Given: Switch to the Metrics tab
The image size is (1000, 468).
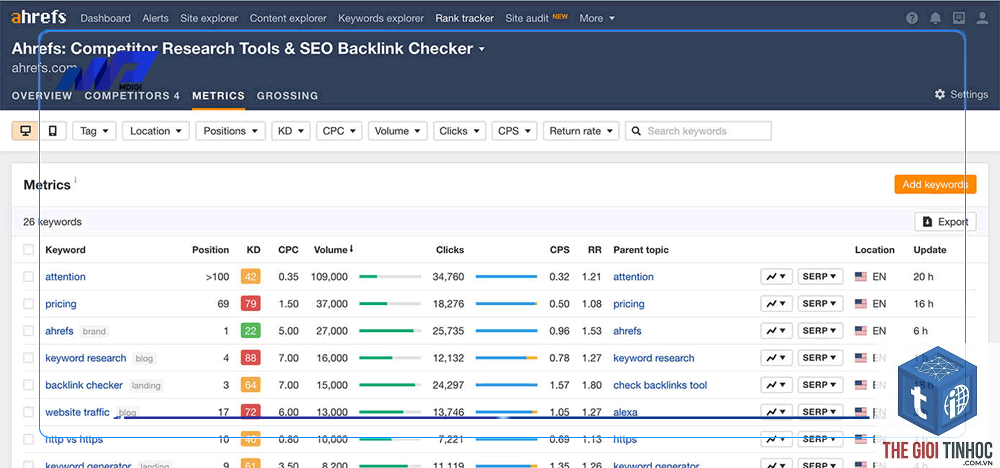Looking at the screenshot, I should pyautogui.click(x=218, y=96).
